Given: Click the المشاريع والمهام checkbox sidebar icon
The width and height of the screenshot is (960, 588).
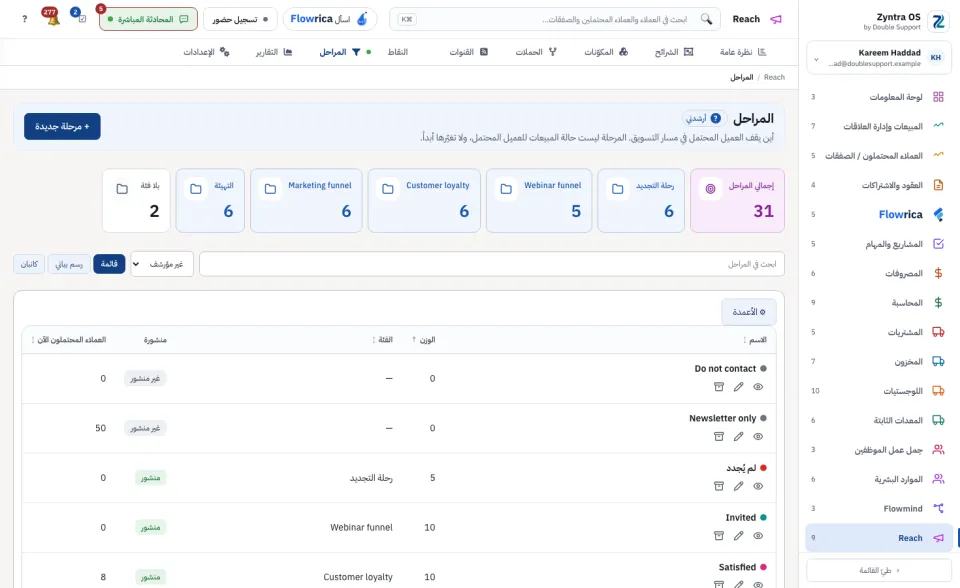Looking at the screenshot, I should click(x=938, y=244).
